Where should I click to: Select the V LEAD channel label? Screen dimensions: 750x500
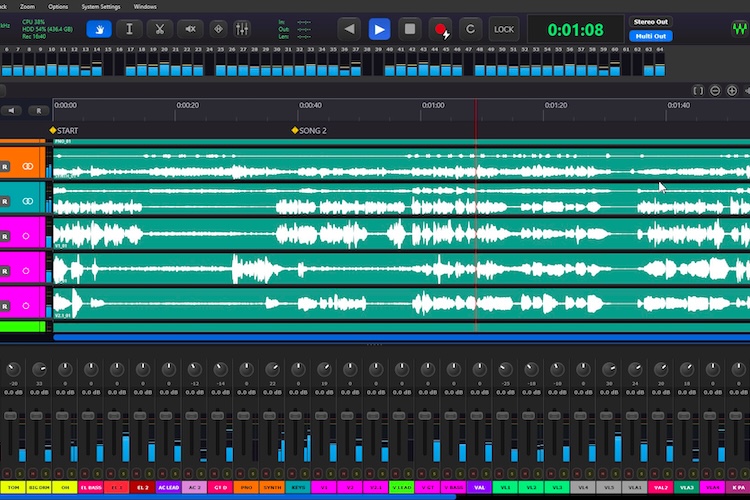click(x=401, y=487)
